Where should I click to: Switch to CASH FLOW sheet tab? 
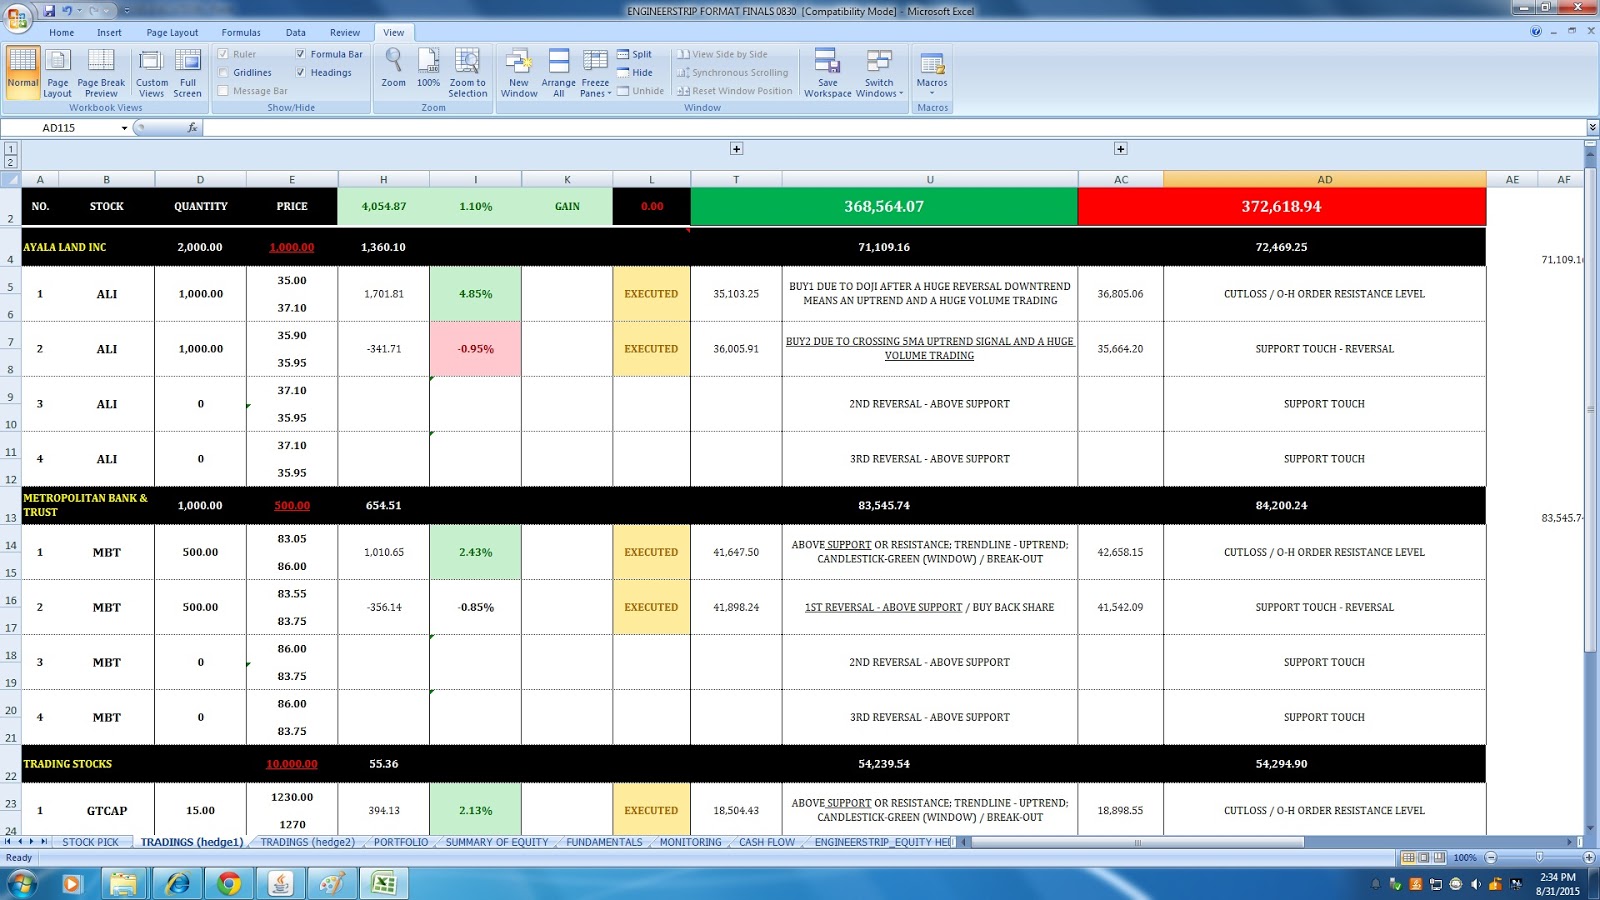pos(767,842)
